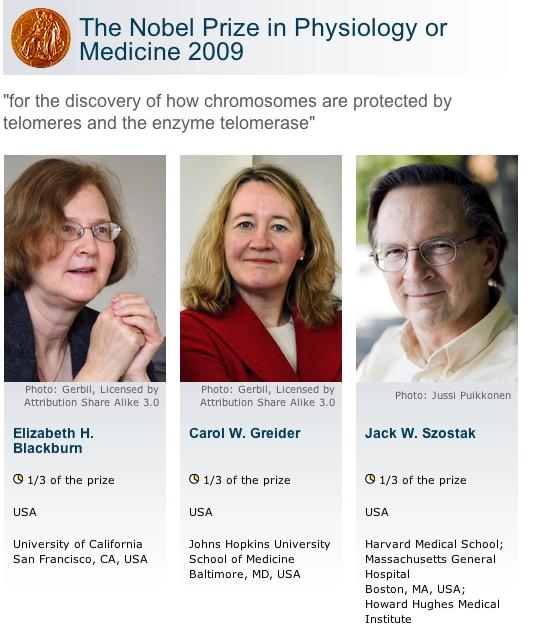Viewport: 540px width, 632px height.
Task: Click Howard Hughes Medical Institute text
Action: 432,611
